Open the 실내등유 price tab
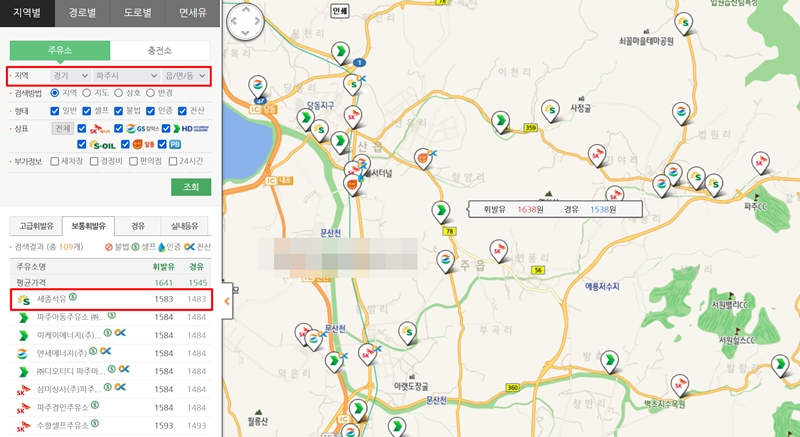 tap(184, 226)
